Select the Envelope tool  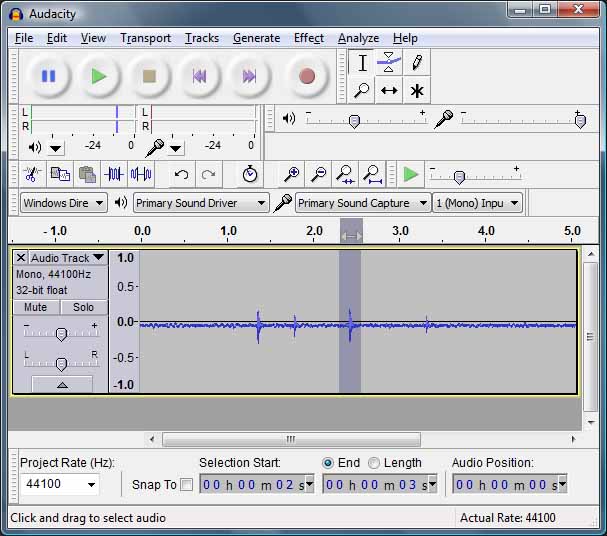click(x=389, y=63)
